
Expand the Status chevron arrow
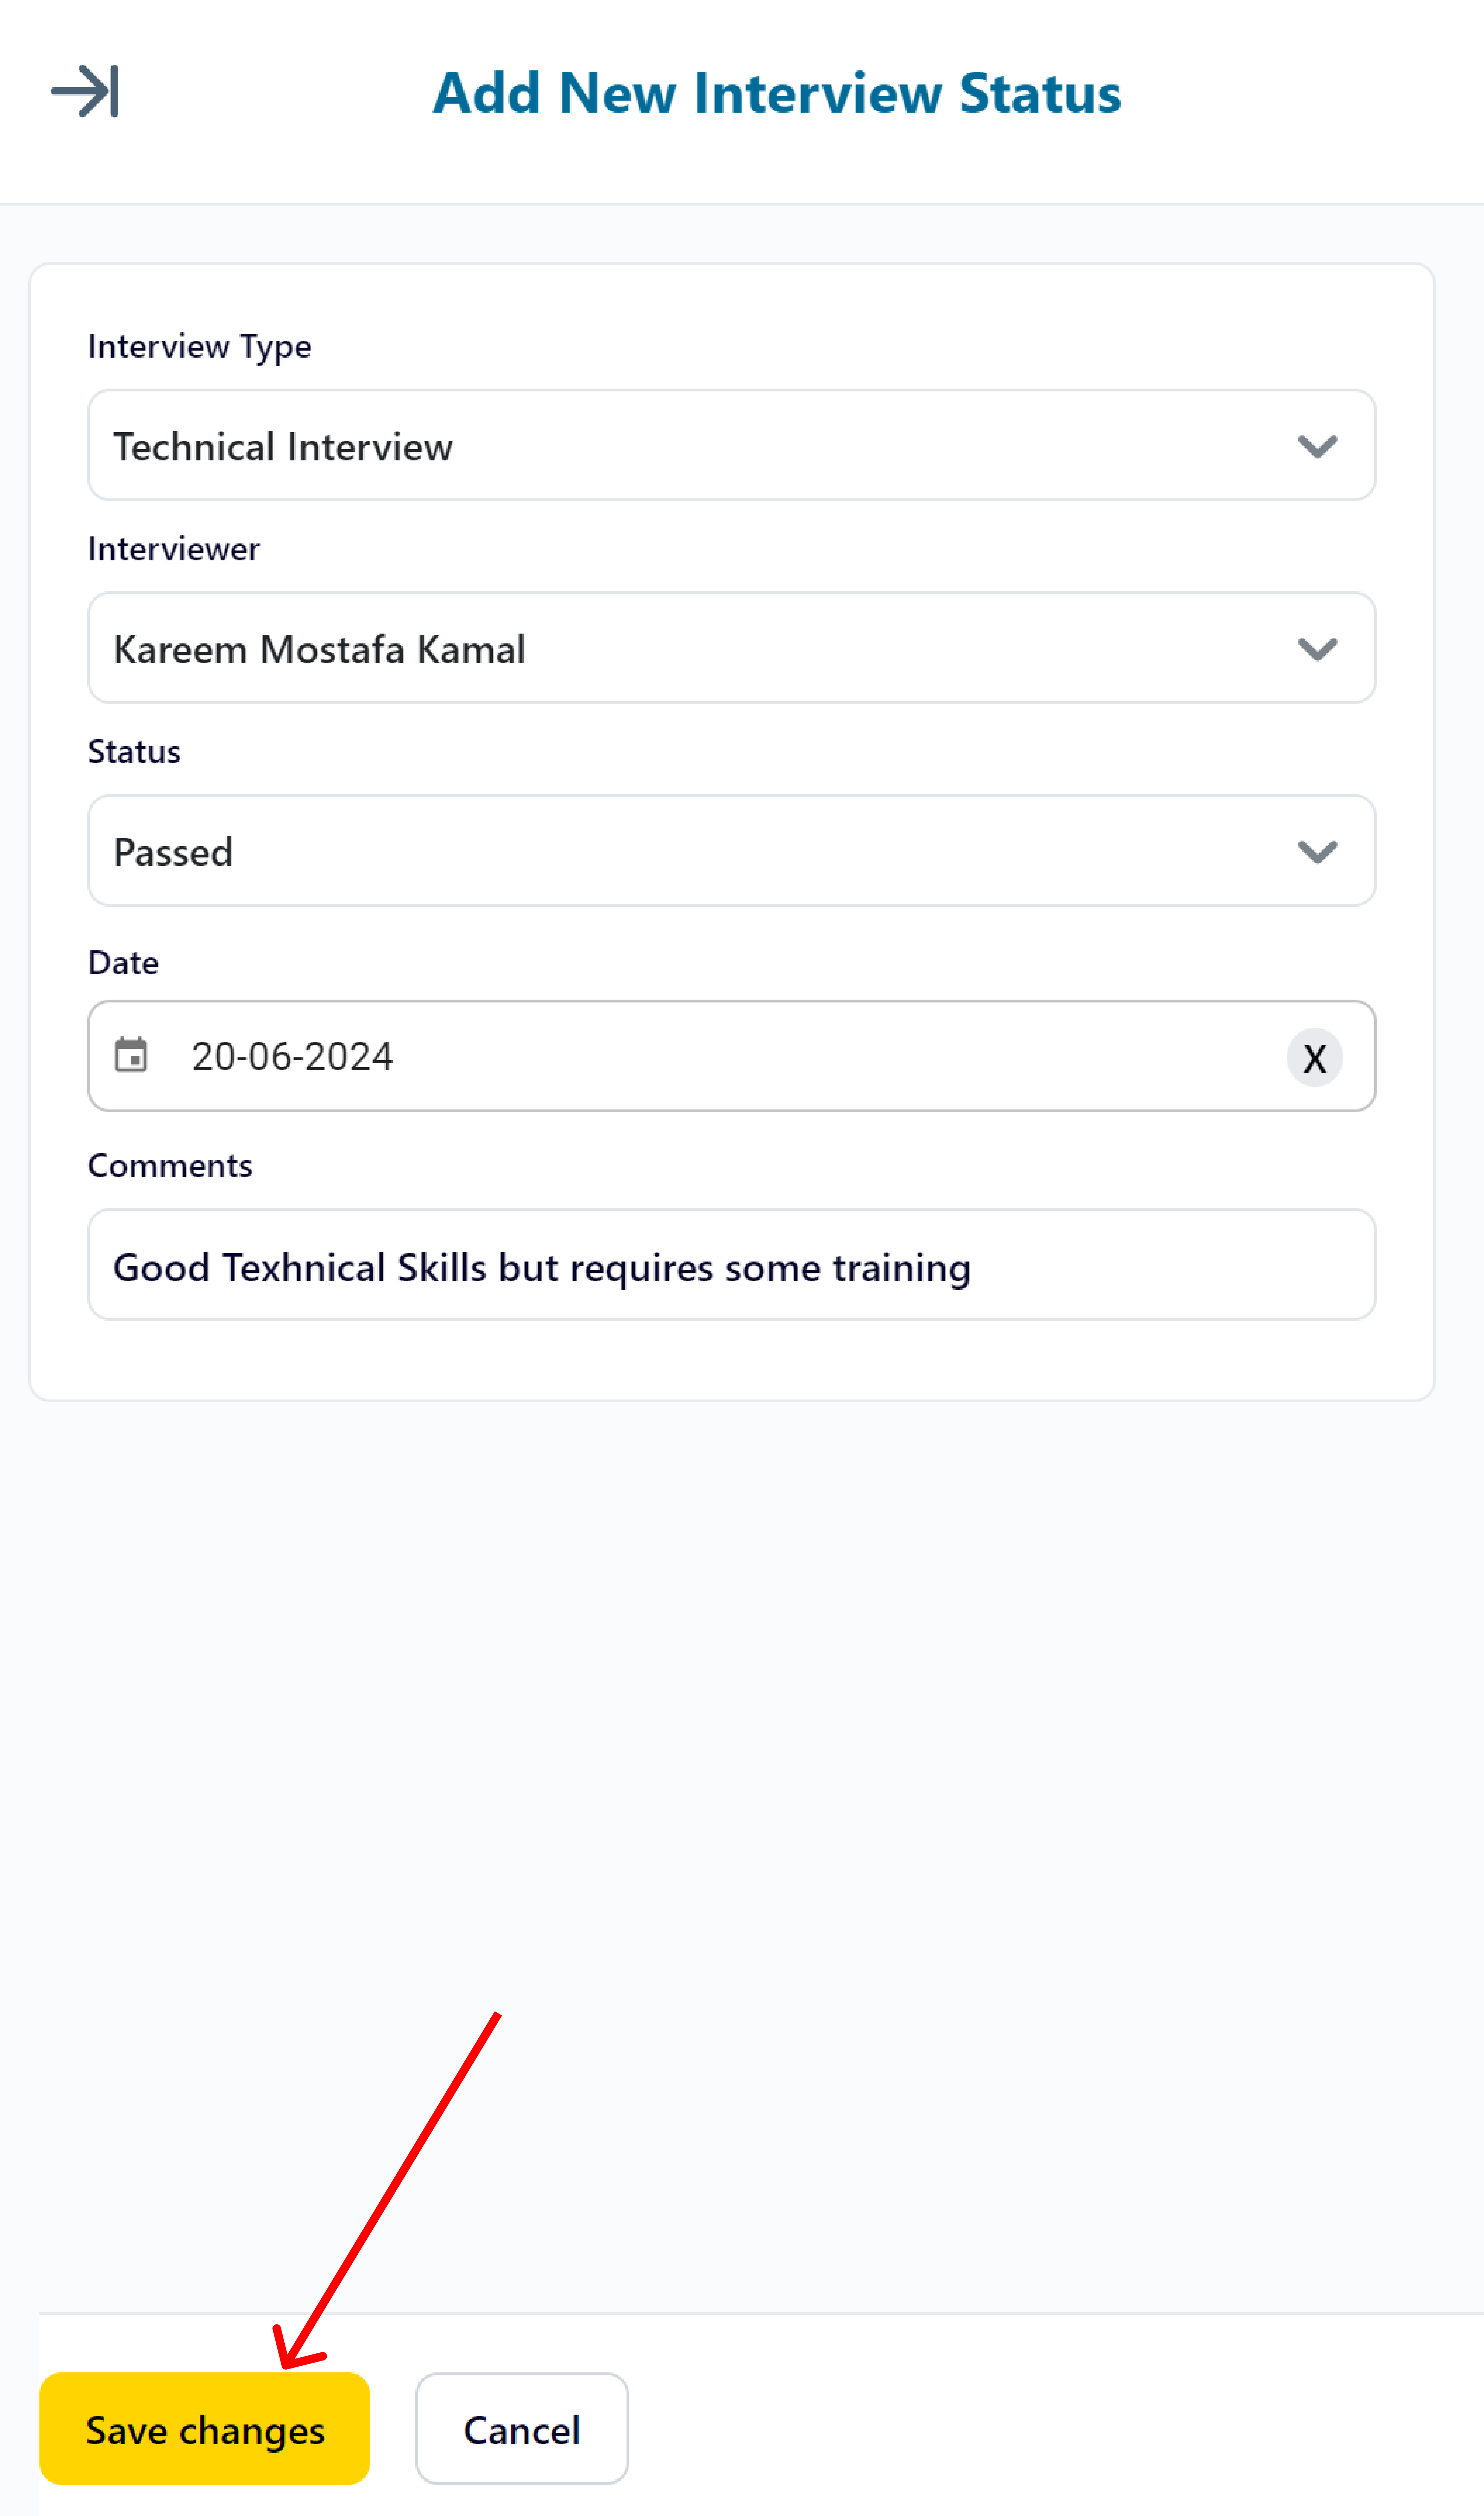(x=1317, y=852)
